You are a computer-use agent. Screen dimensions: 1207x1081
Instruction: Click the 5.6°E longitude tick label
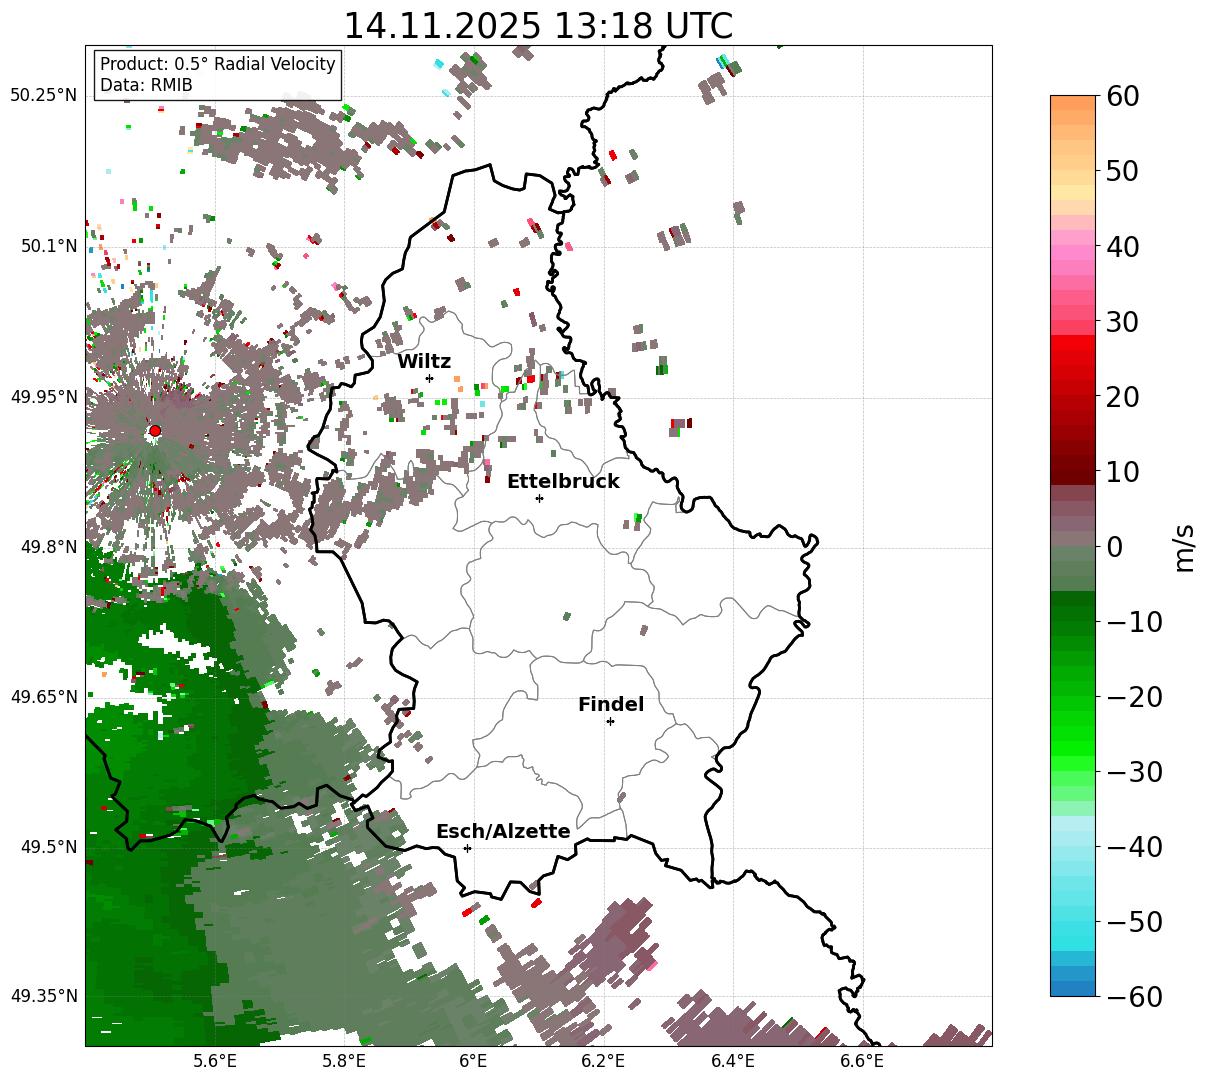pyautogui.click(x=215, y=1062)
